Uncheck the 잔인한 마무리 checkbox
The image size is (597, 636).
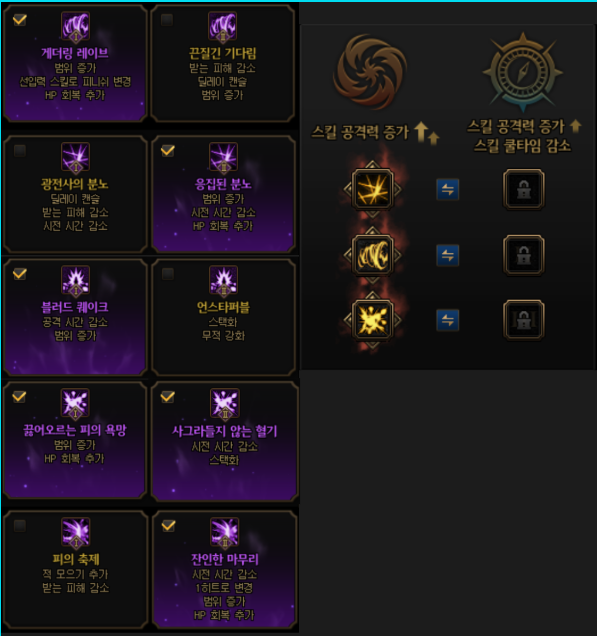(x=168, y=526)
